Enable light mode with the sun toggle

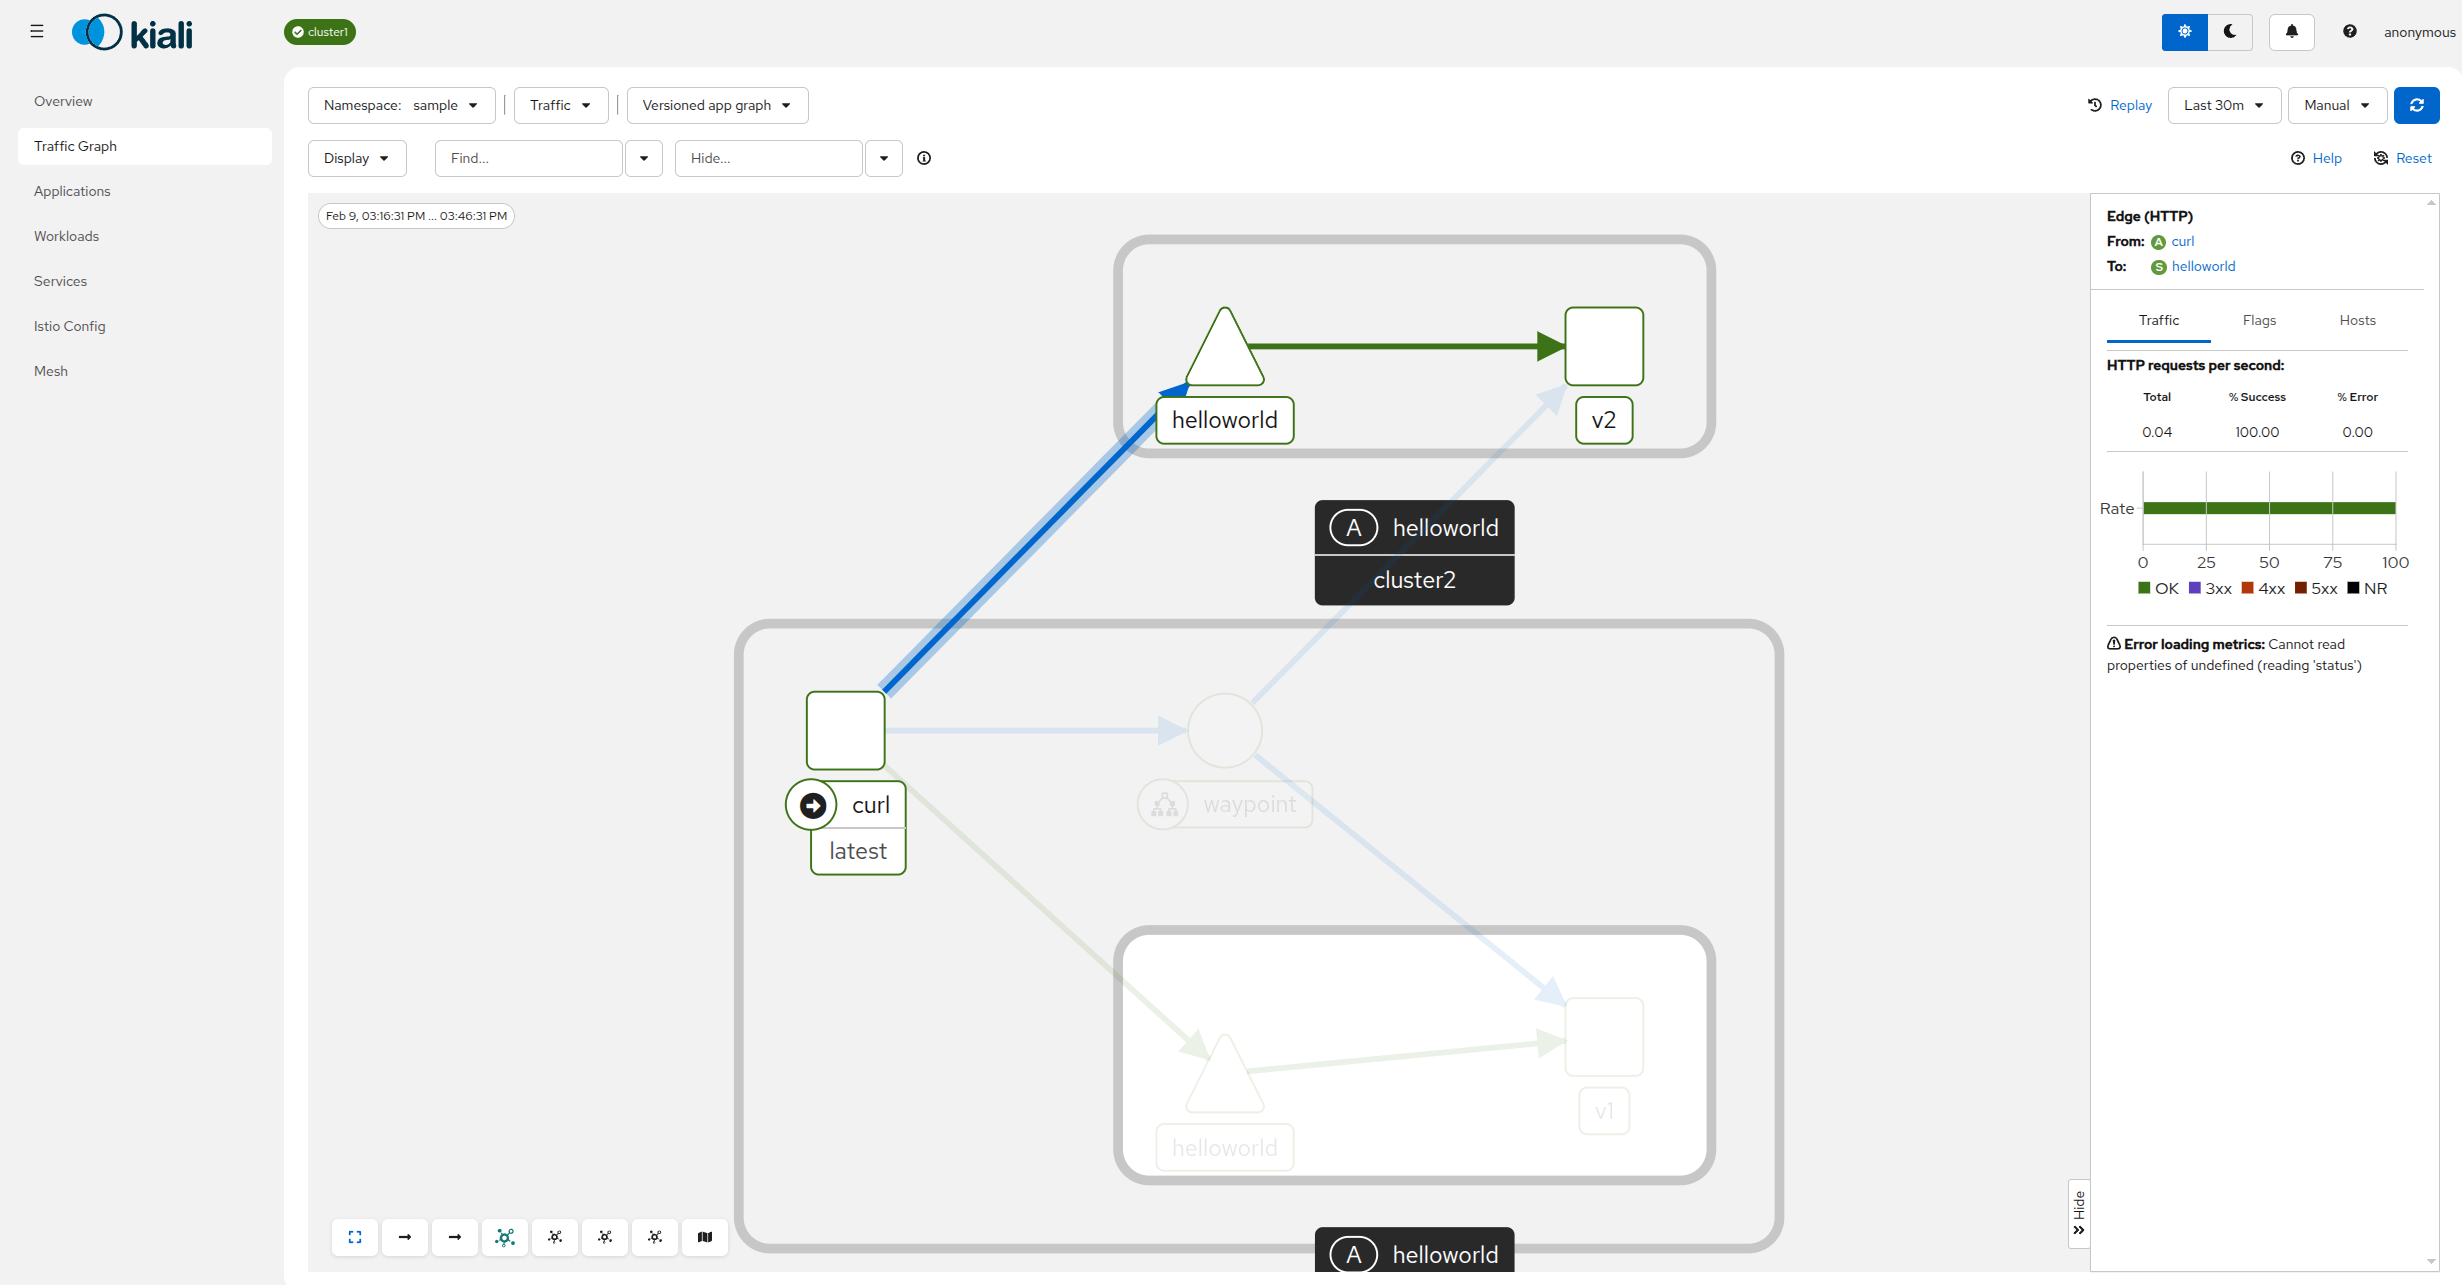(x=2184, y=31)
